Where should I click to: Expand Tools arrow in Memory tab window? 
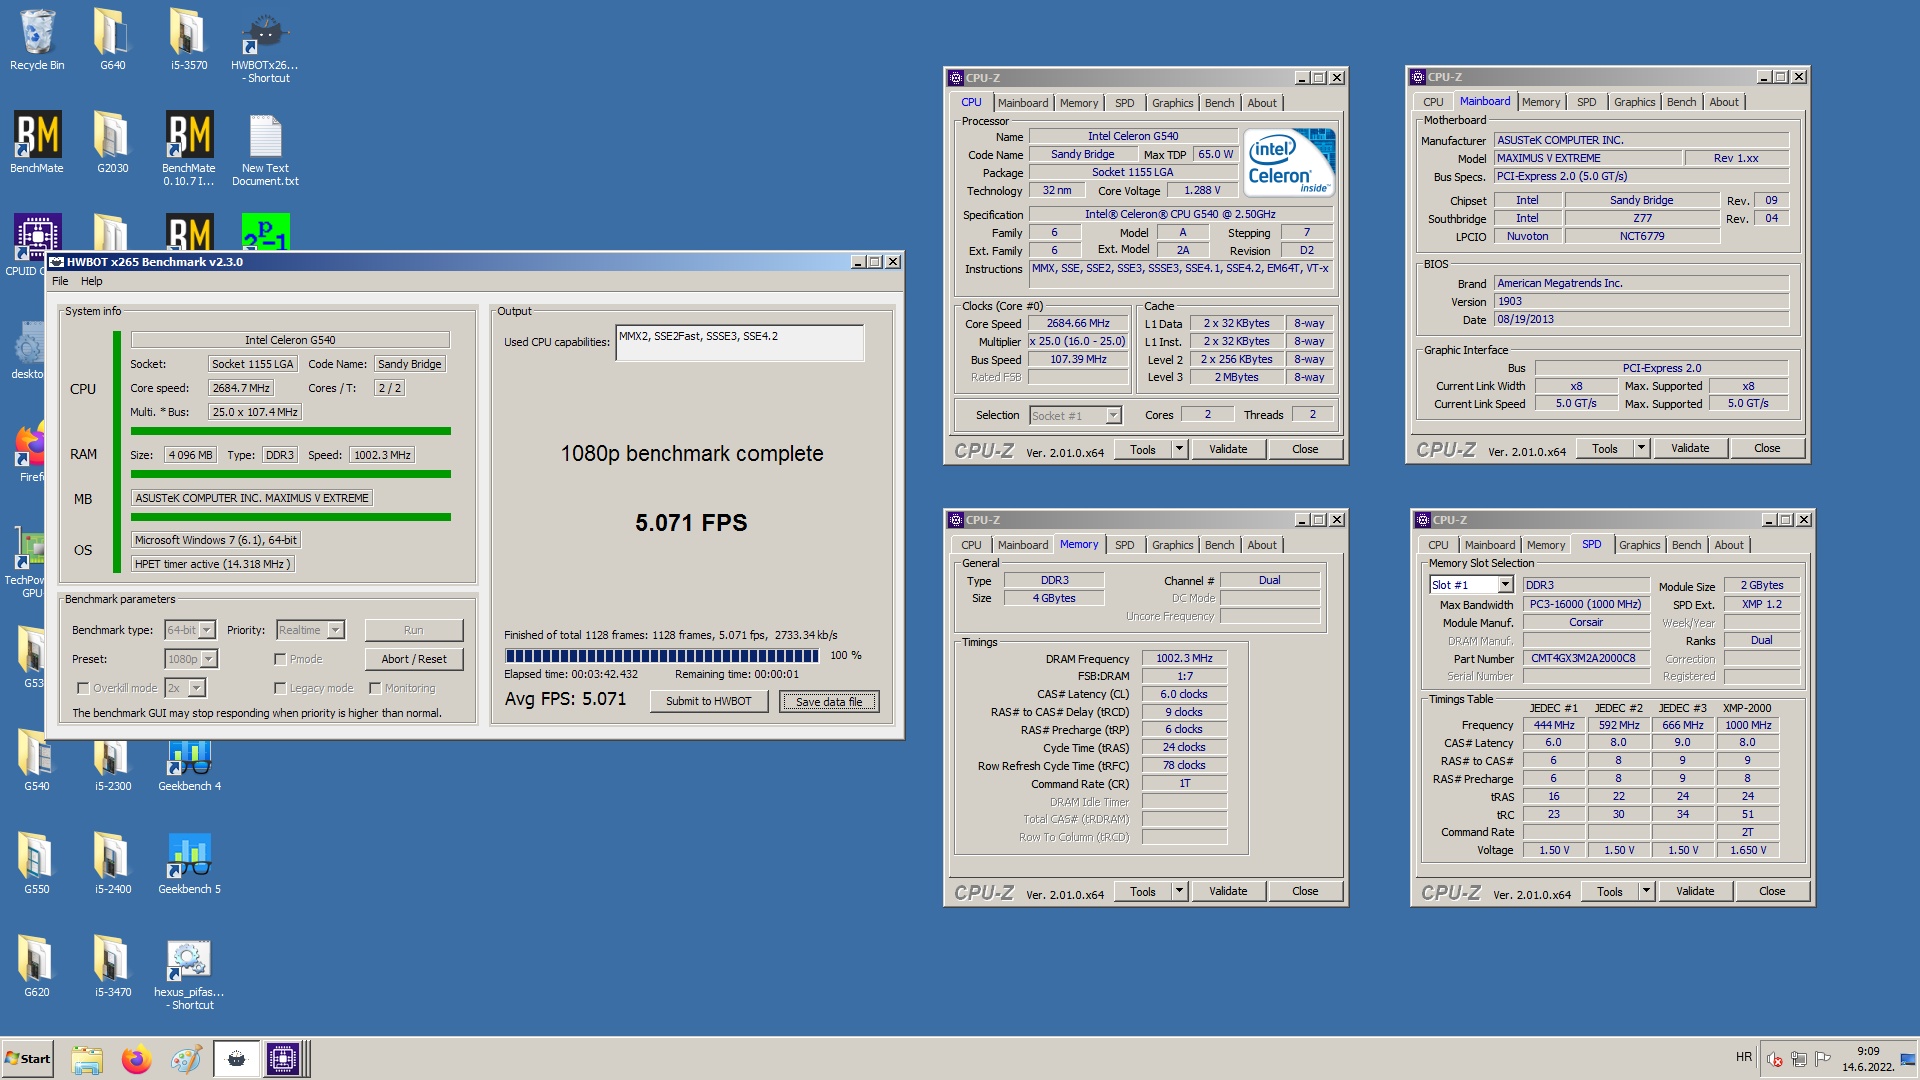click(x=1179, y=891)
